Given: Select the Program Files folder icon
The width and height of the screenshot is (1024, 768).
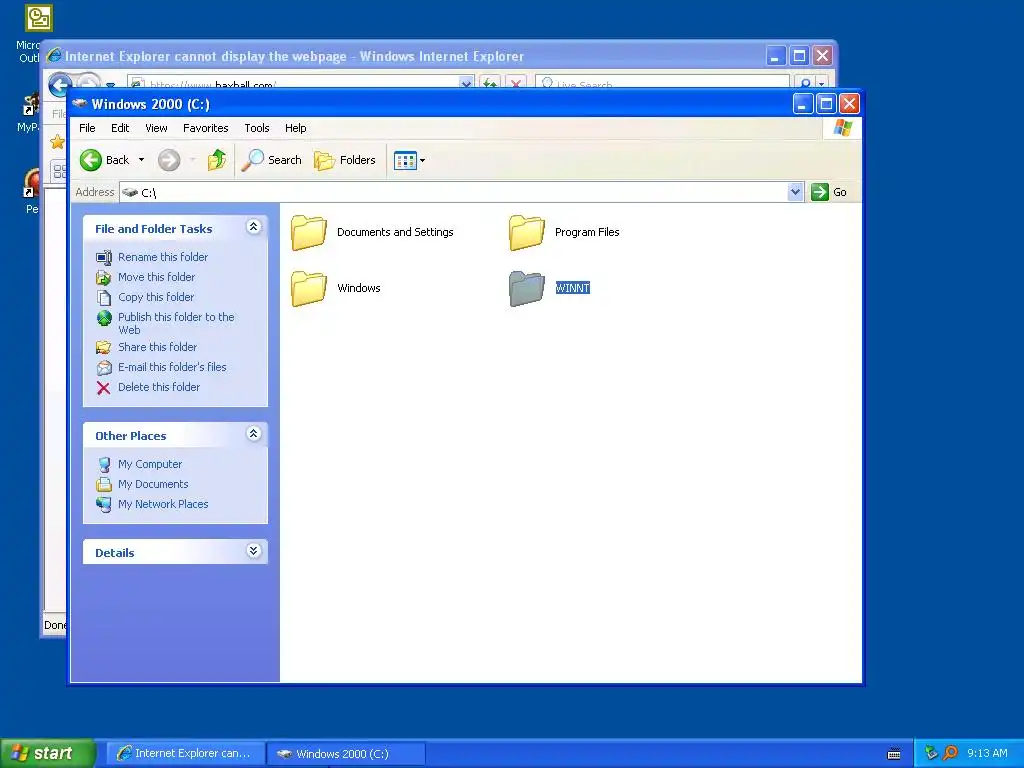Looking at the screenshot, I should [x=526, y=232].
